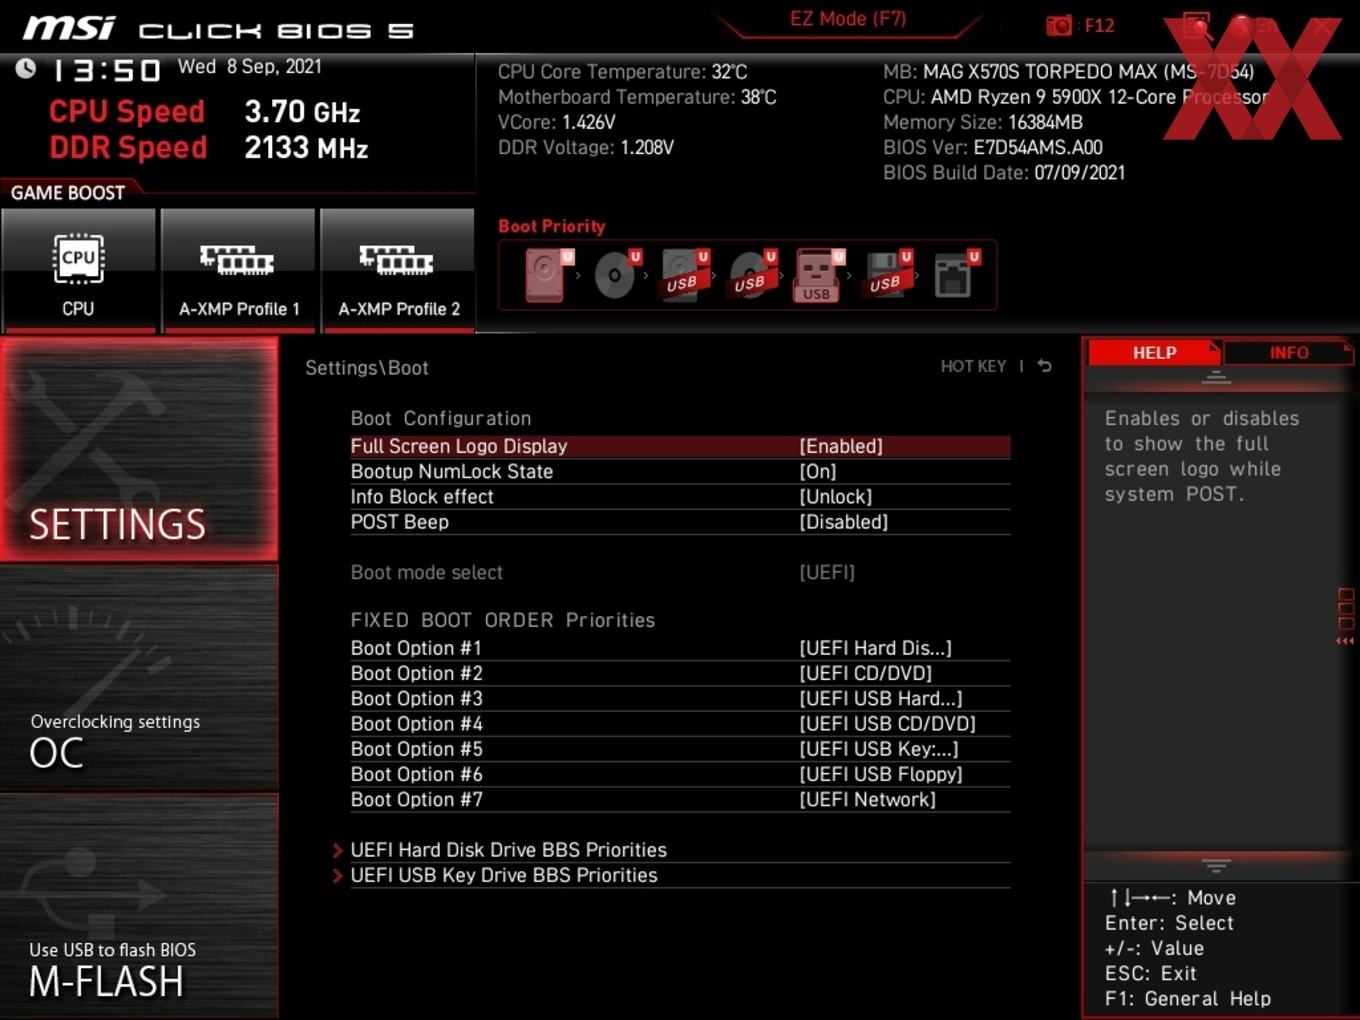This screenshot has height=1020, width=1360.
Task: Click the help panel bottom scroll handle
Action: tap(1216, 865)
